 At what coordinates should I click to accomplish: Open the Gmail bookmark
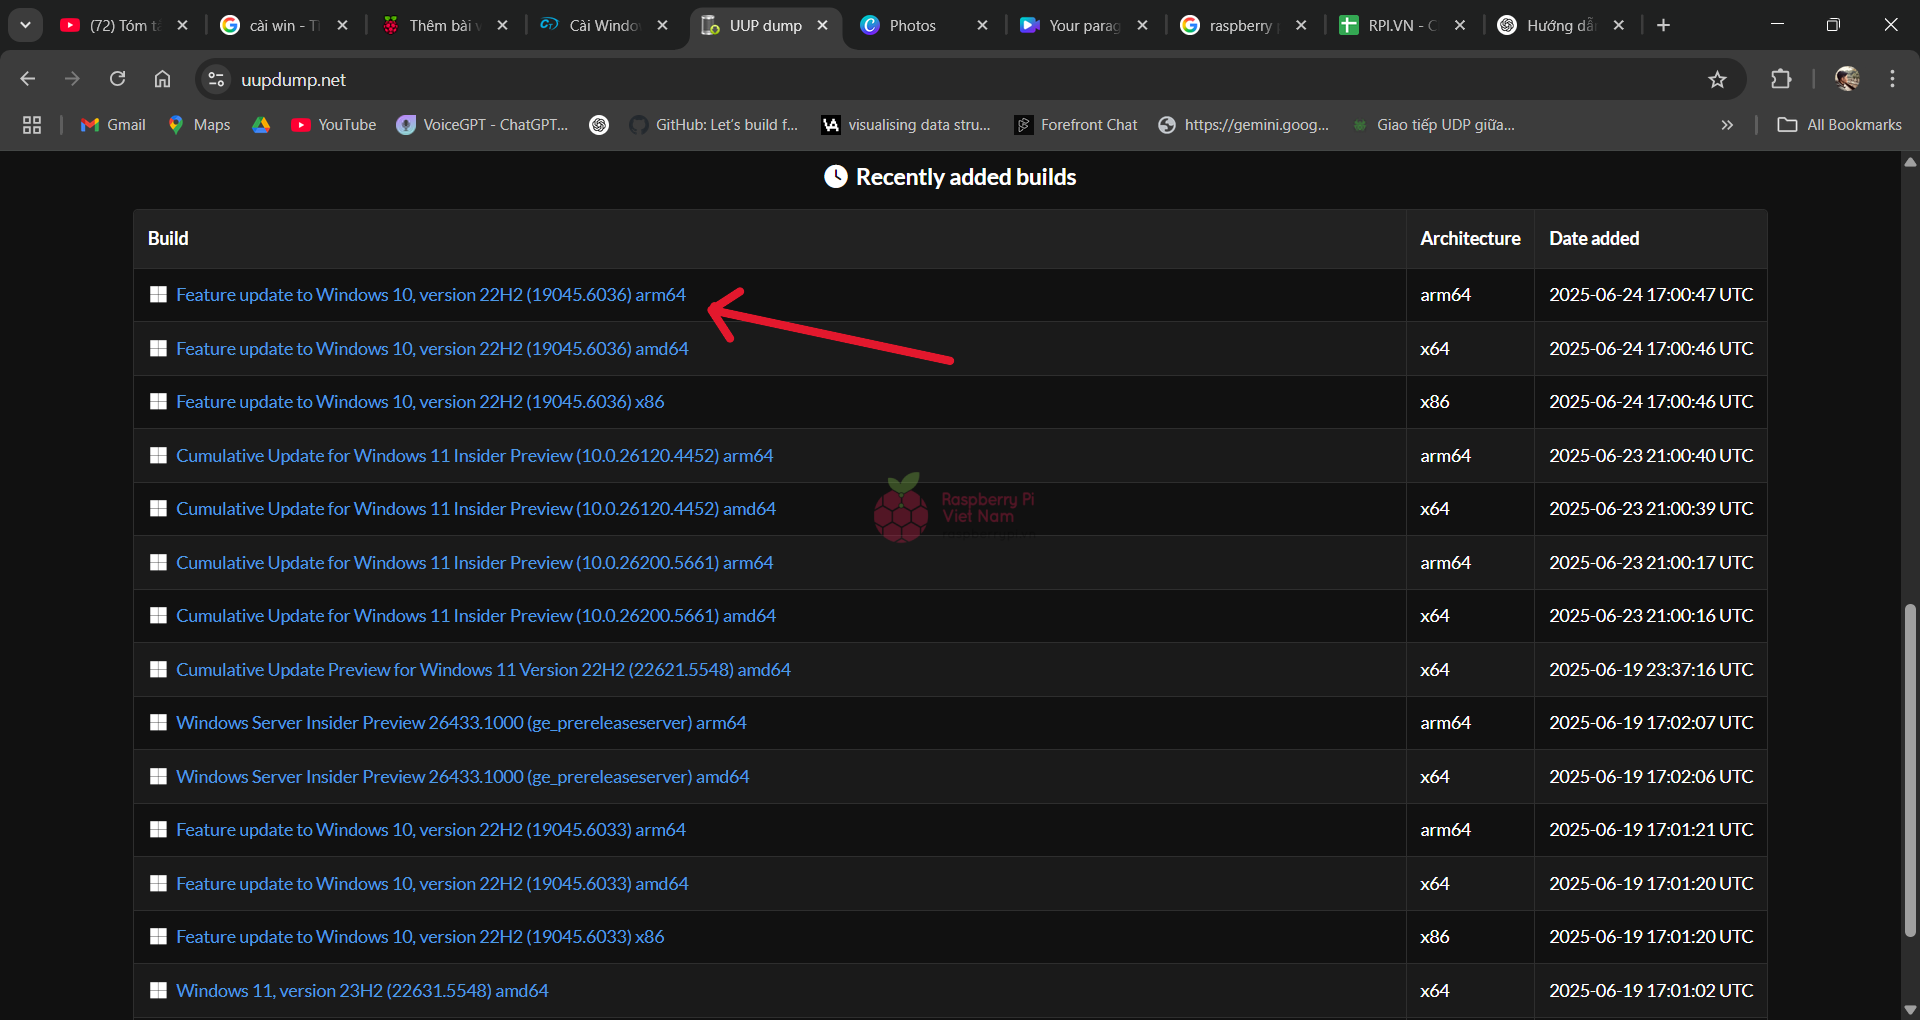coord(113,125)
